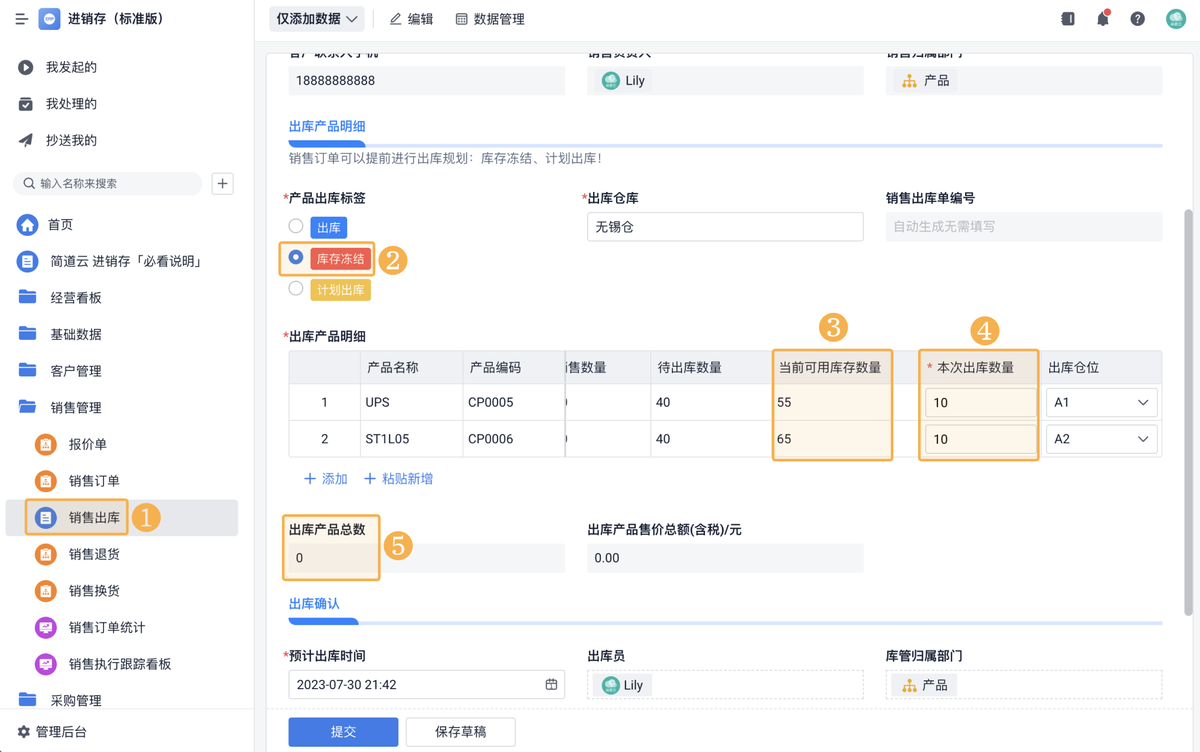This screenshot has width=1200, height=752.
Task: Click the 出库仓库 input field
Action: click(724, 227)
